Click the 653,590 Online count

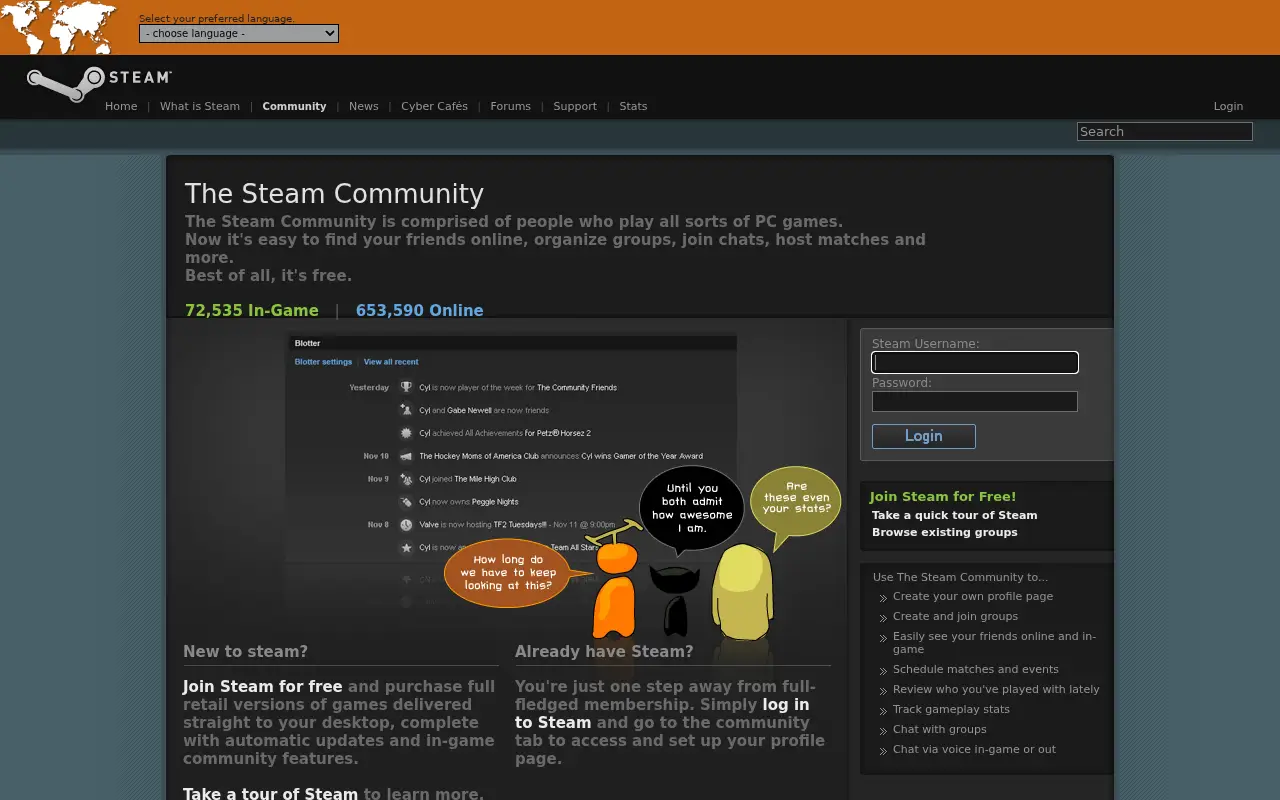(x=420, y=311)
